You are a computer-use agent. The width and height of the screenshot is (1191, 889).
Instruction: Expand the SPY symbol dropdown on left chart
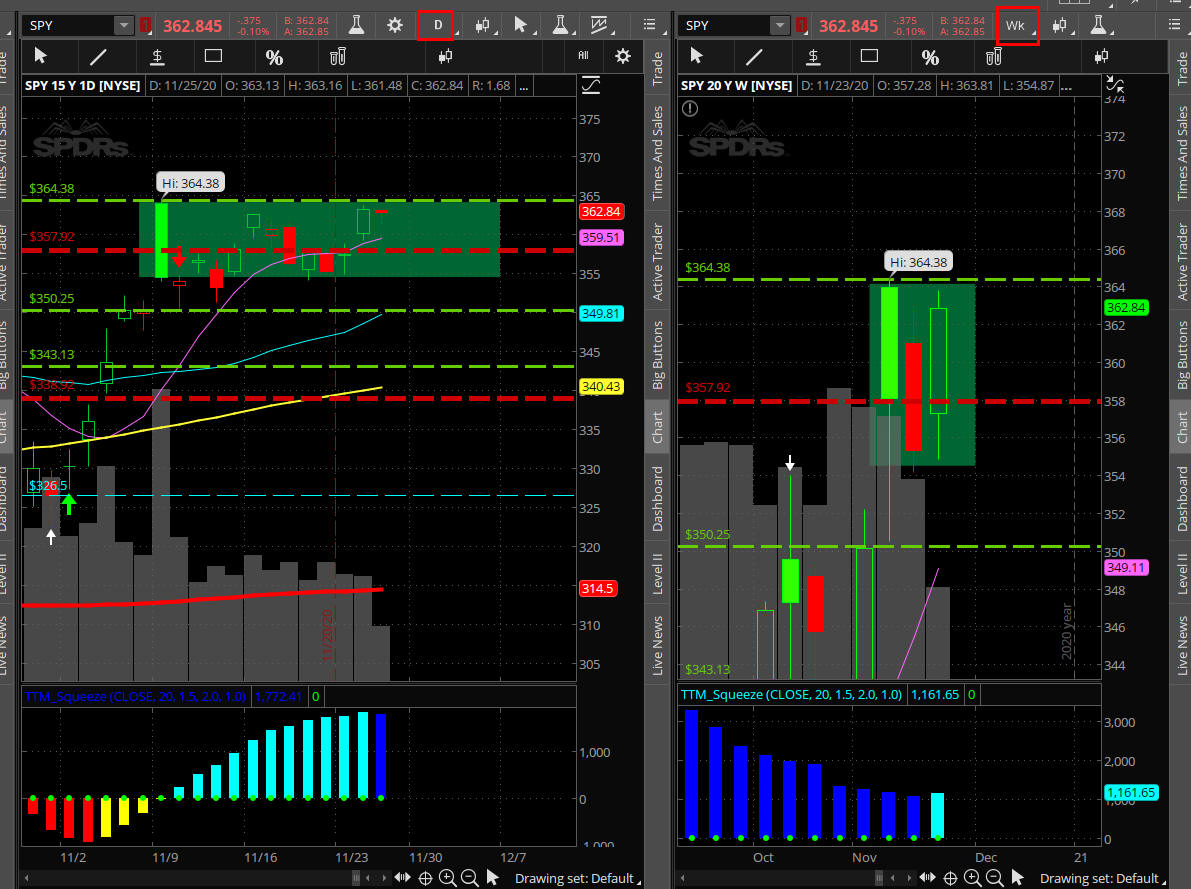click(x=123, y=25)
